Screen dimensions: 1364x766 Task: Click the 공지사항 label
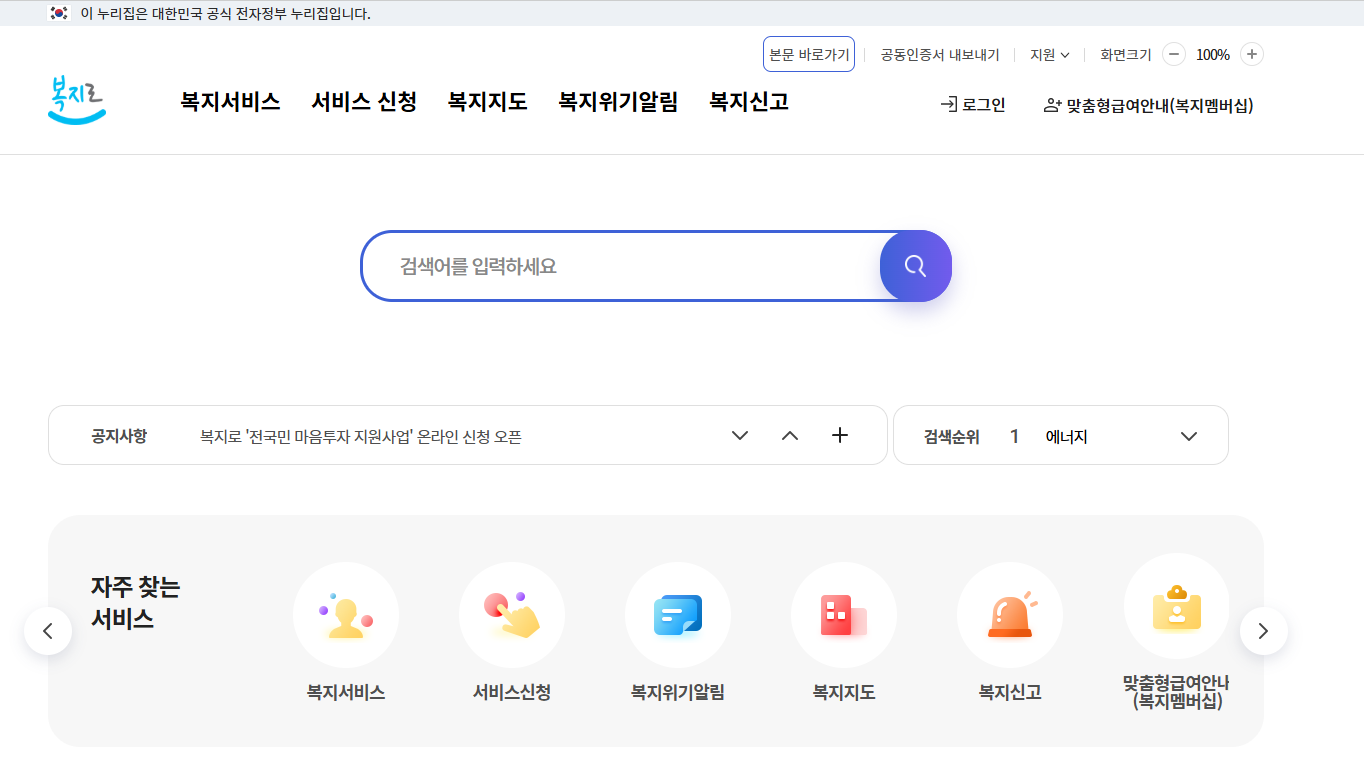coord(119,436)
